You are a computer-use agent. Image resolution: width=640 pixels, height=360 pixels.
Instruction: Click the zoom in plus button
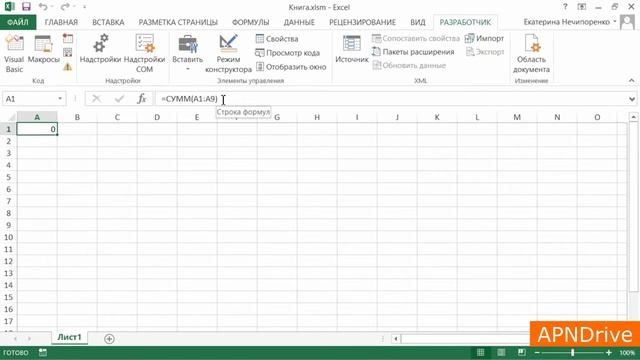click(x=609, y=352)
